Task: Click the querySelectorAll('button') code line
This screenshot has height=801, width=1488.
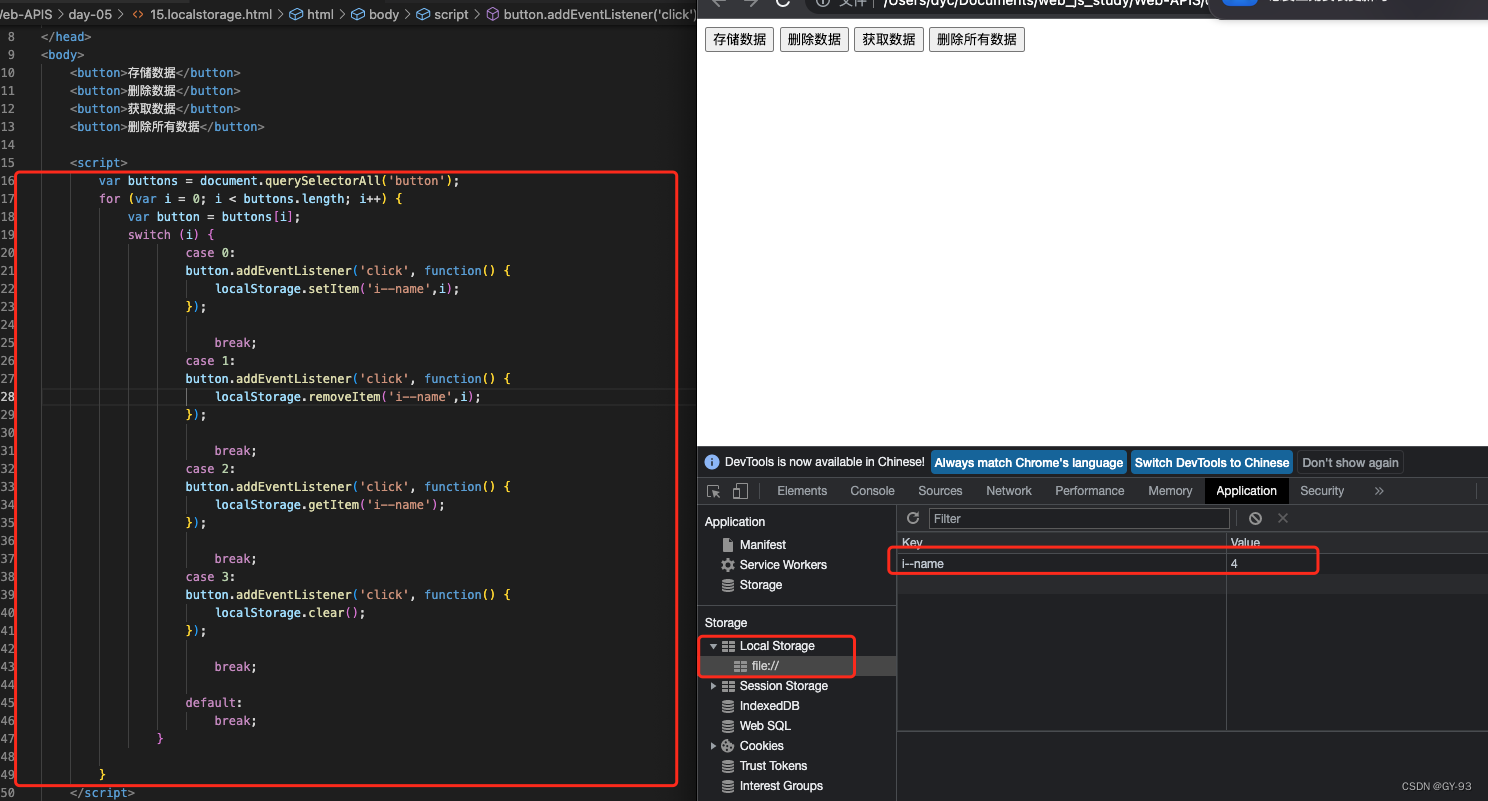Action: pos(279,181)
